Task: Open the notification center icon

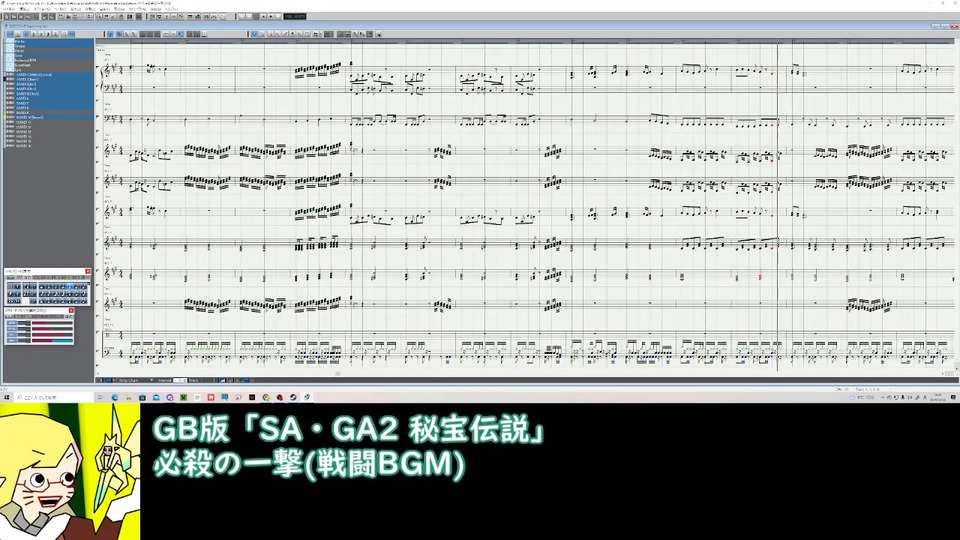Action: click(x=953, y=397)
